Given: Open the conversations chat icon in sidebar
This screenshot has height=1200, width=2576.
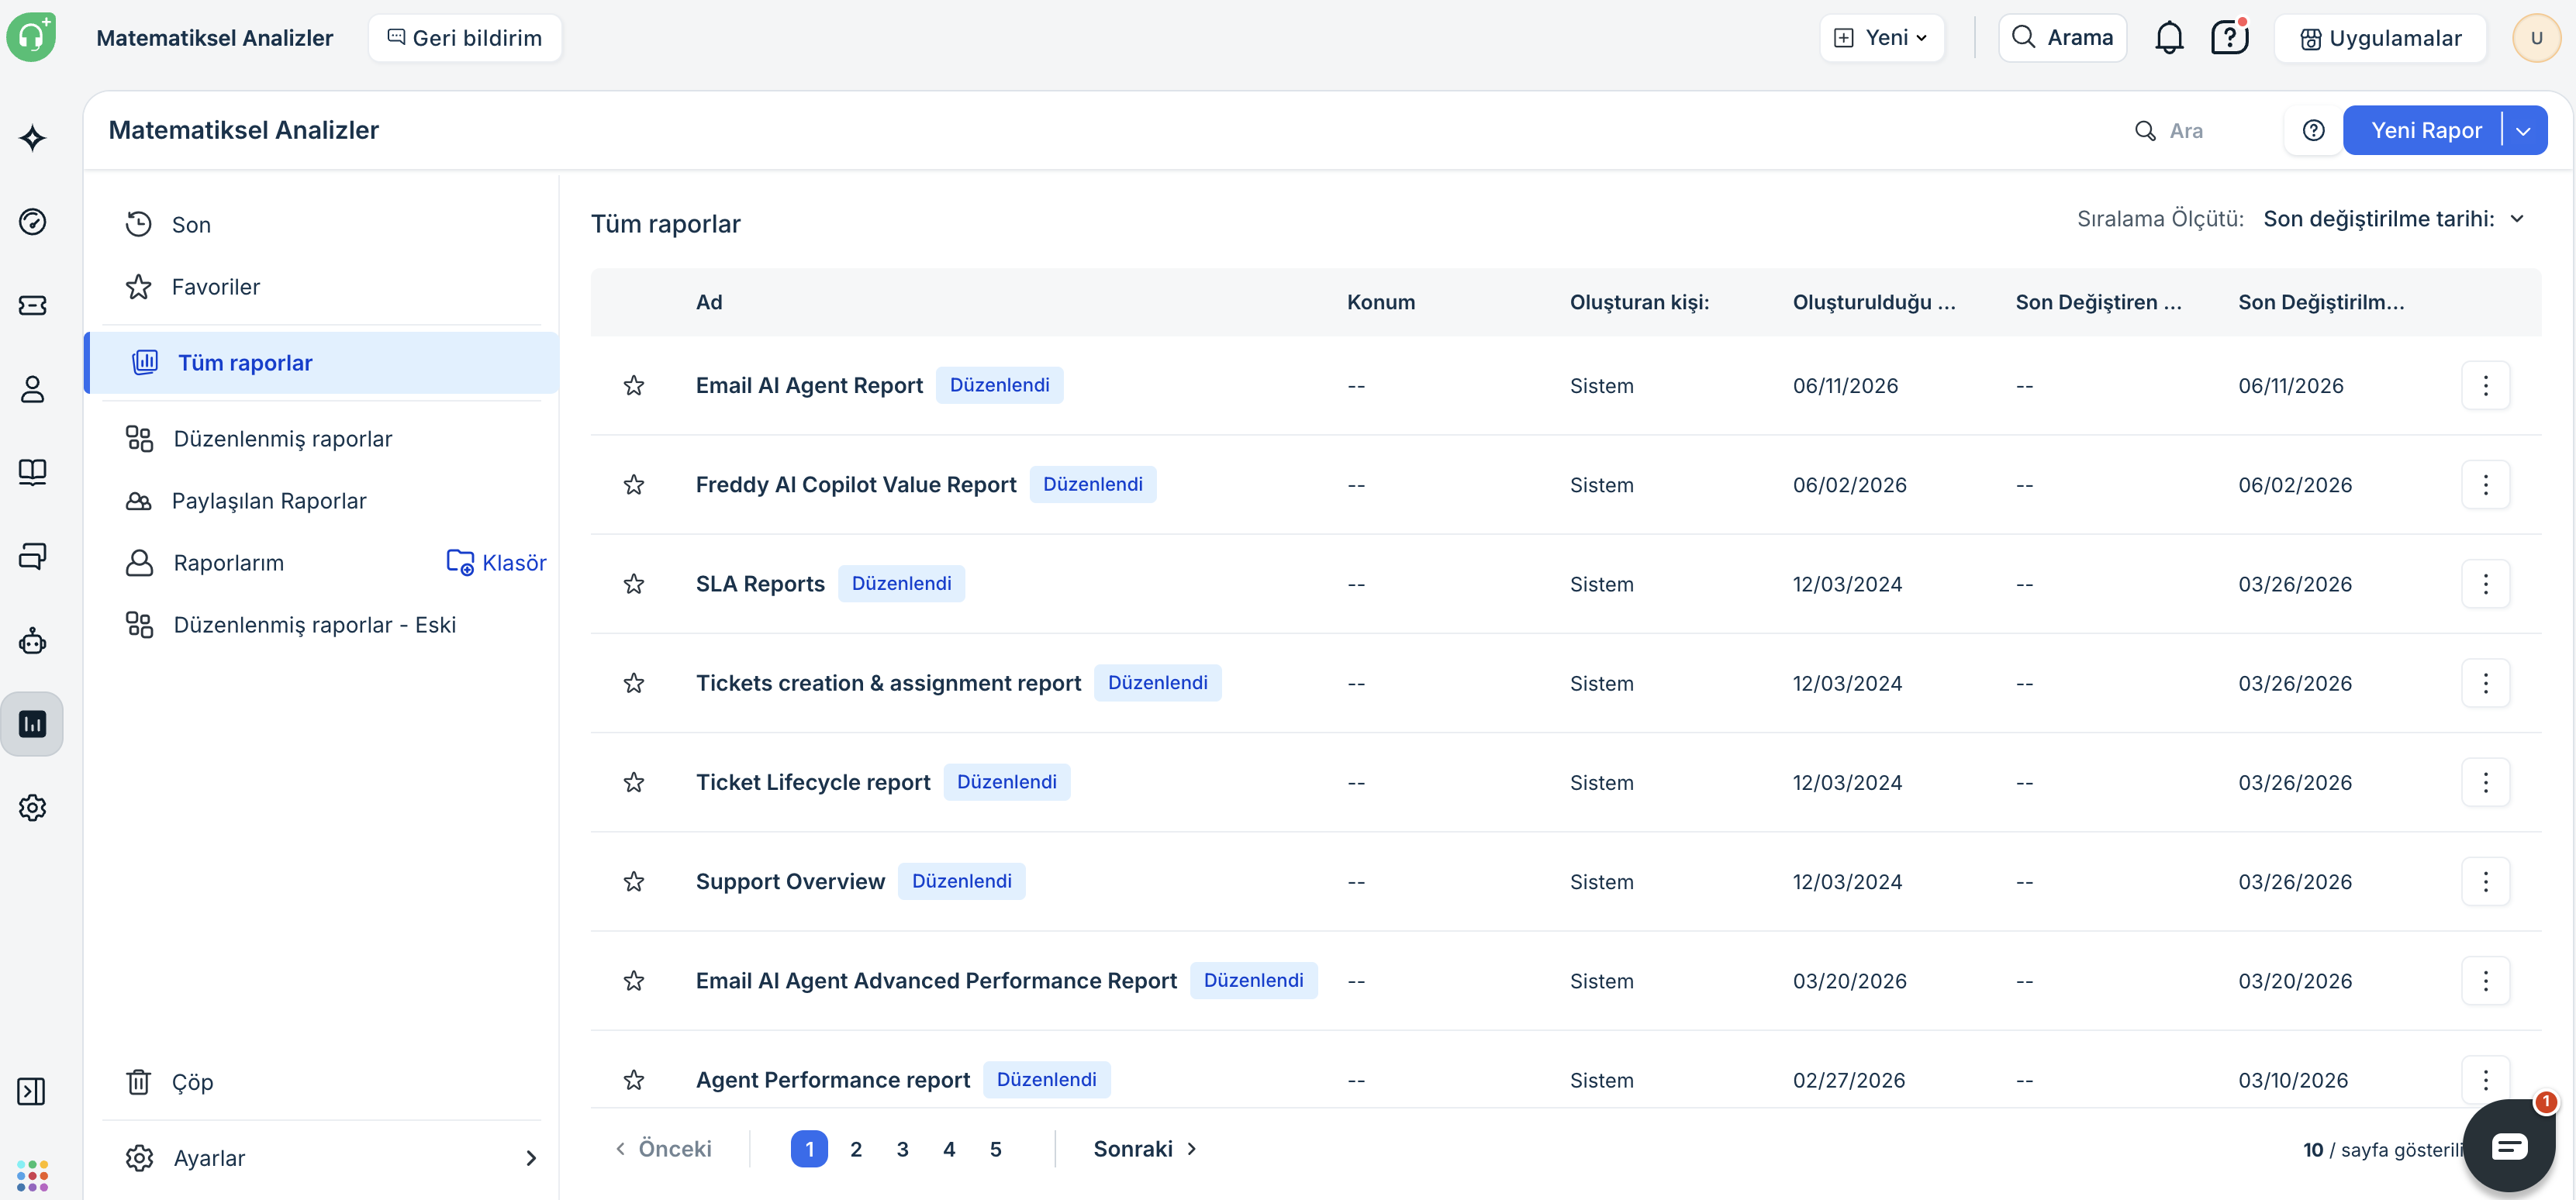Looking at the screenshot, I should click(32, 556).
